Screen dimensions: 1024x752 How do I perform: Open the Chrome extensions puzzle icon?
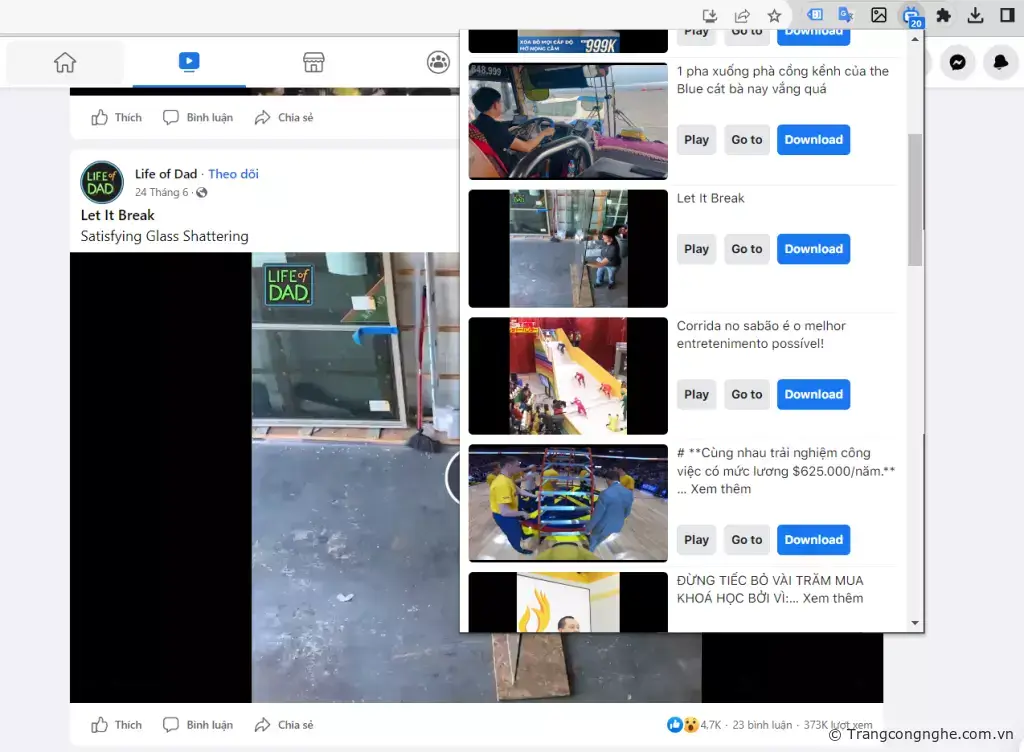click(943, 15)
